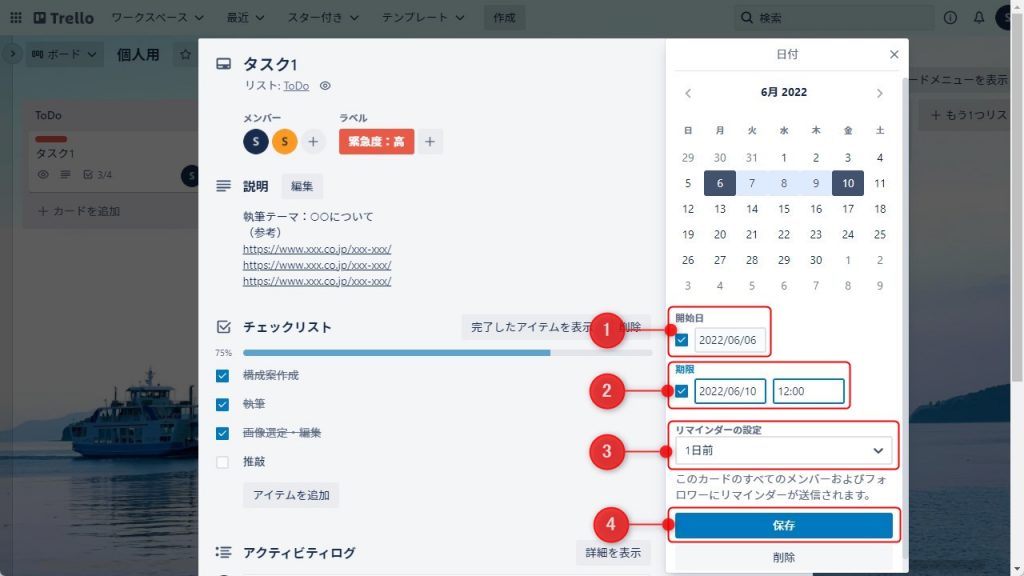
Task: Go to previous month in calendar
Action: [688, 93]
